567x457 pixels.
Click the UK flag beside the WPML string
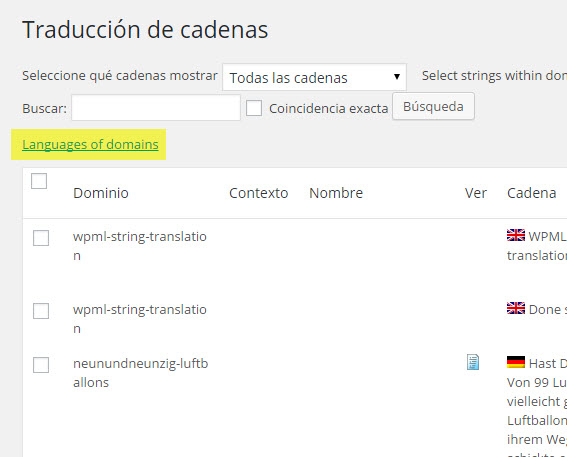pyautogui.click(x=516, y=235)
